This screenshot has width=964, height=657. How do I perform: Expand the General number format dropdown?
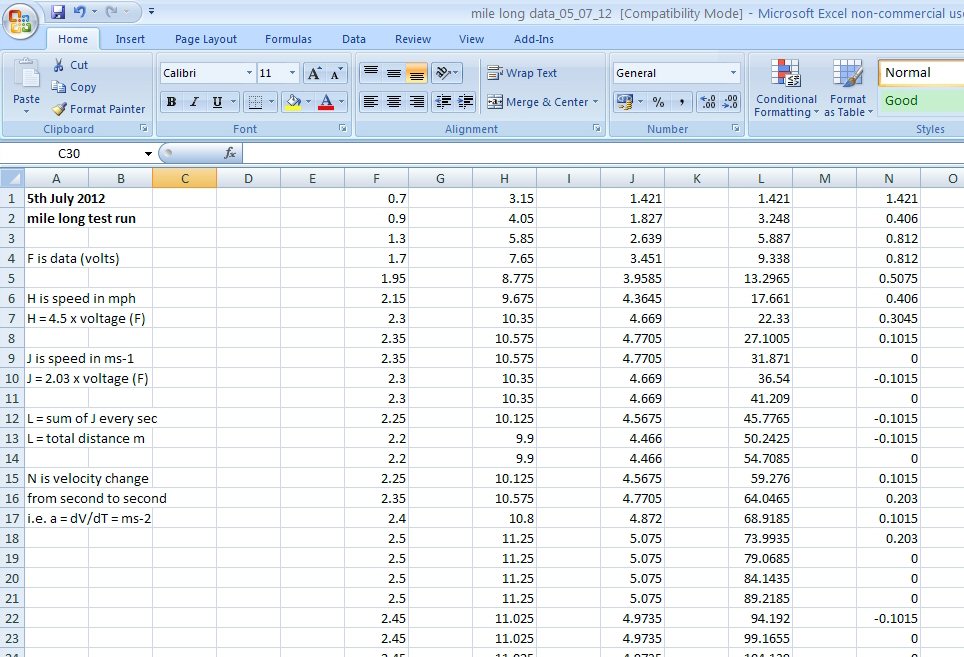coord(733,73)
